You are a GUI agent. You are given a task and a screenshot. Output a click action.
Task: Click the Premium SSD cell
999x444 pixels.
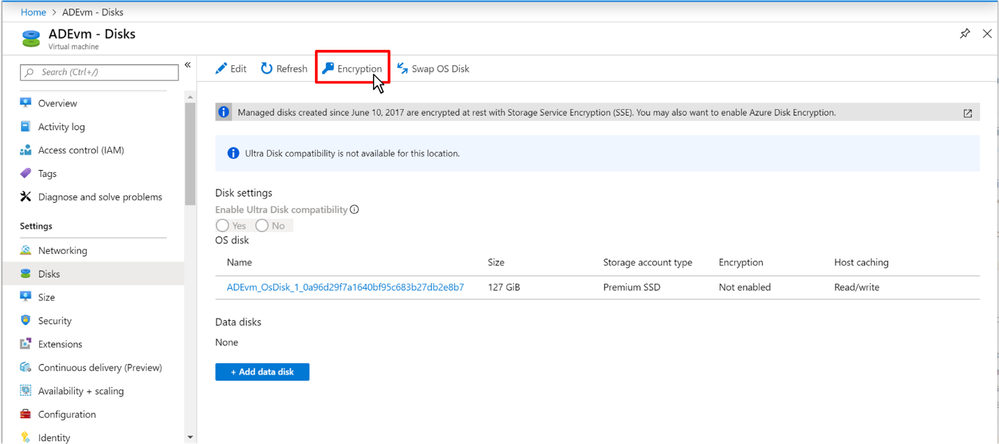coord(632,287)
